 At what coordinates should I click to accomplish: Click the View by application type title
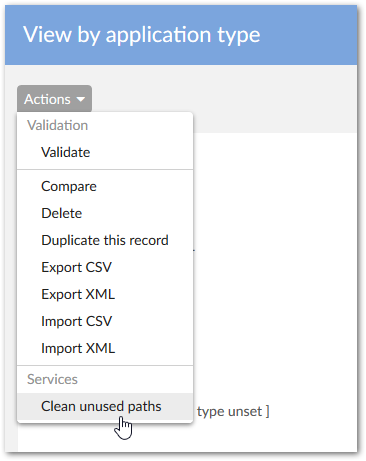pos(142,35)
